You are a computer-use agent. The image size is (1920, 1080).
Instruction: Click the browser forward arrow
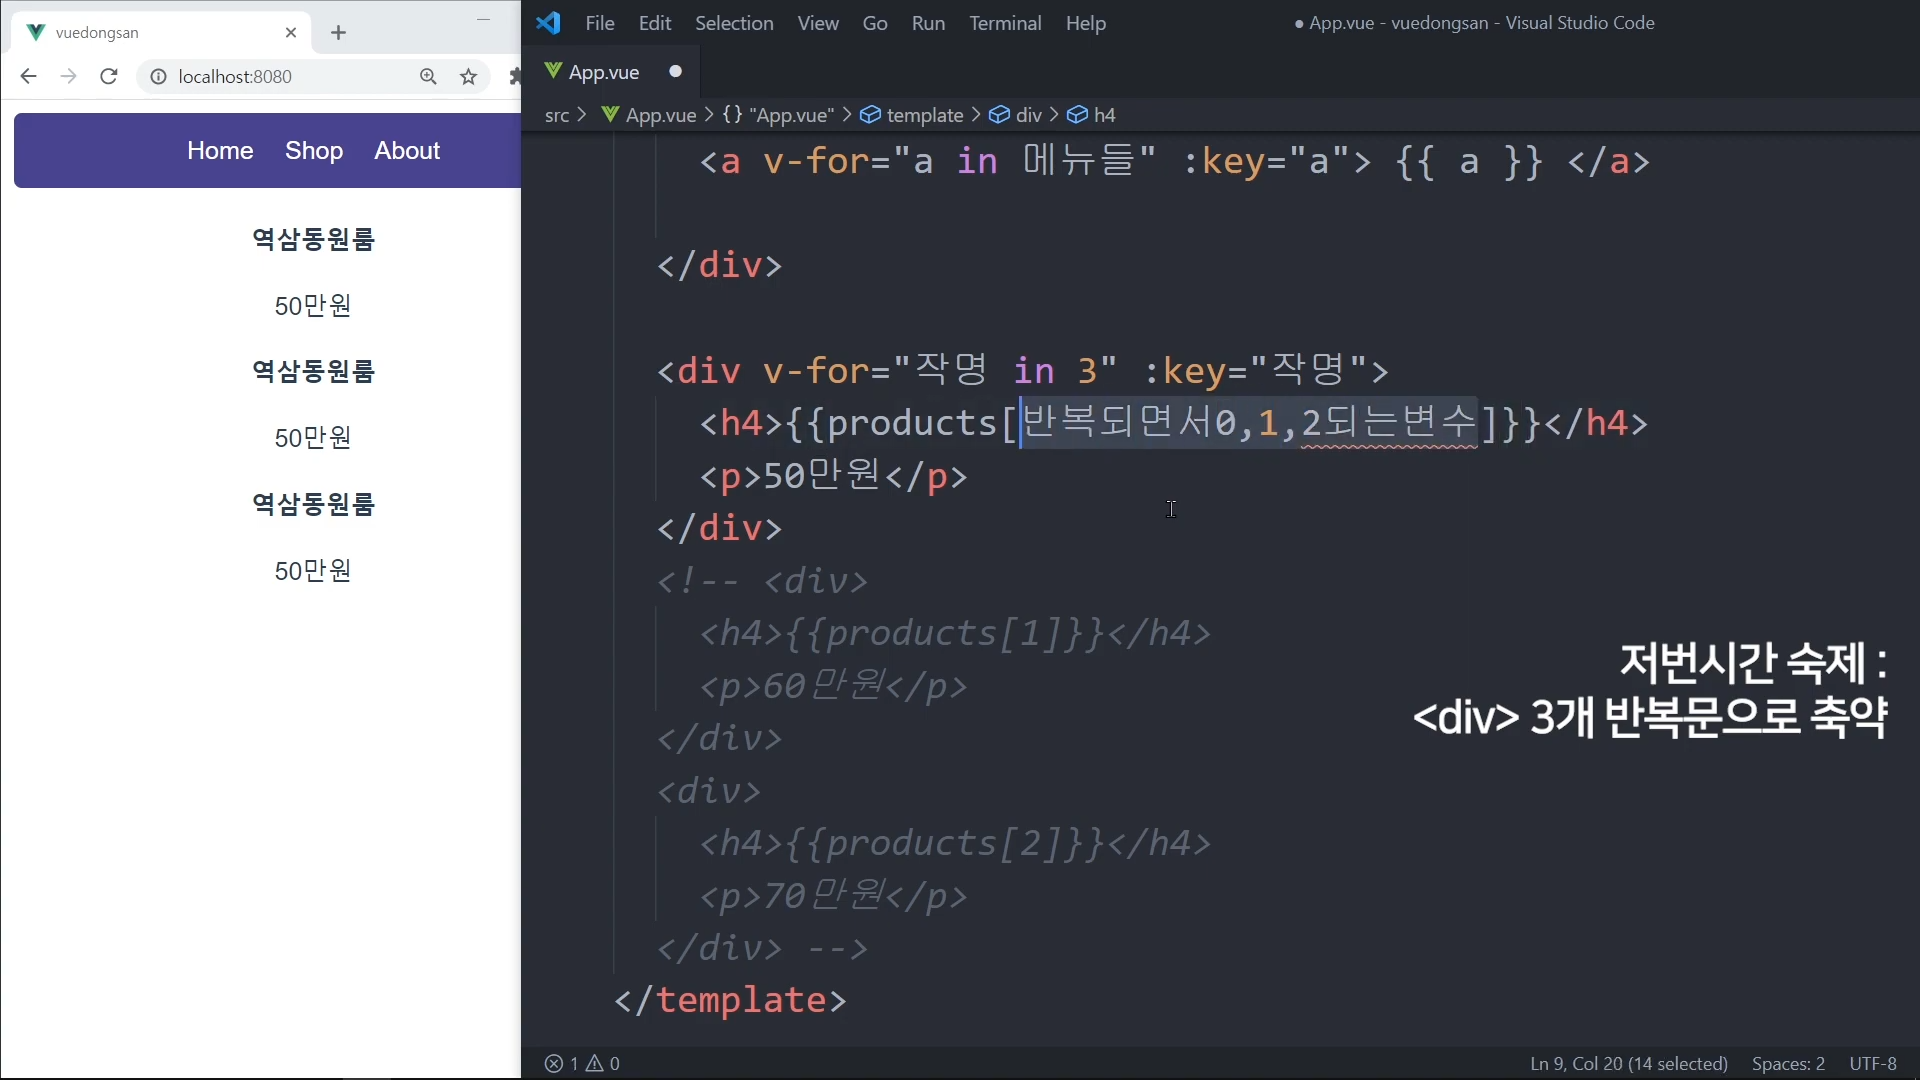click(x=68, y=77)
